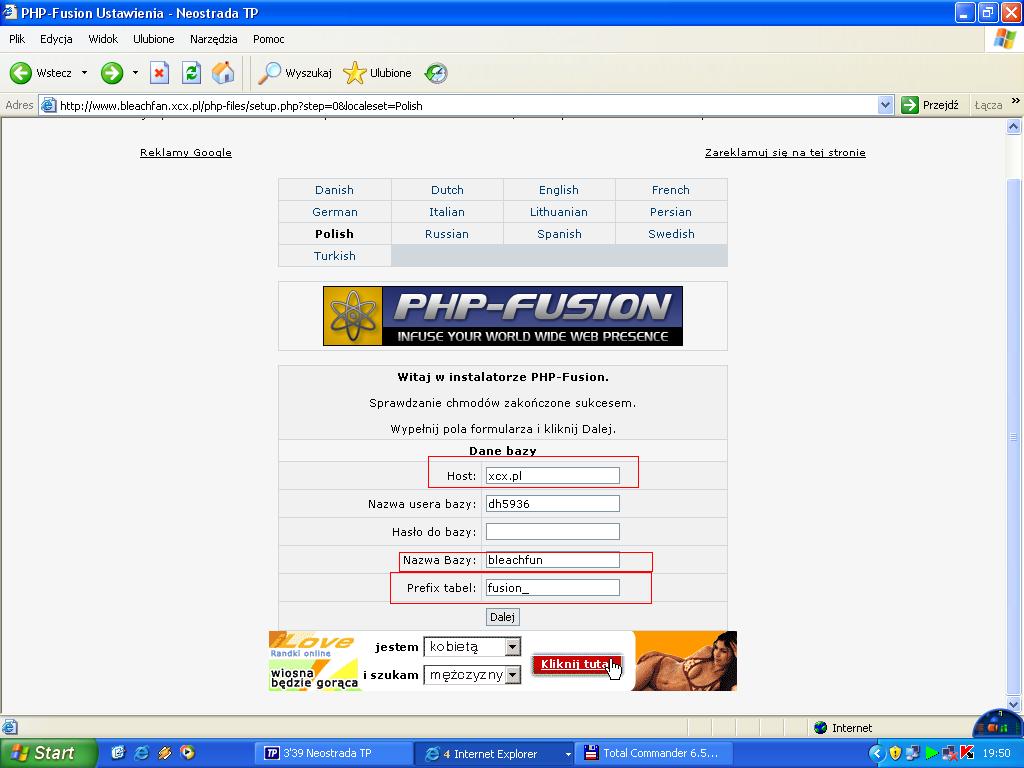Open Start menu
This screenshot has width=1024, height=768.
point(47,753)
